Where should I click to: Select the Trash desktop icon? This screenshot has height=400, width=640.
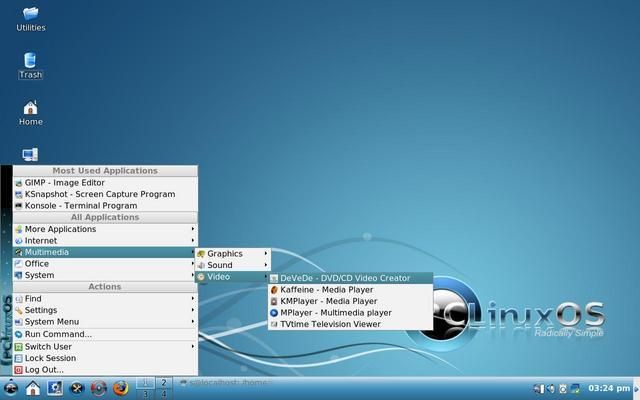coord(30,60)
